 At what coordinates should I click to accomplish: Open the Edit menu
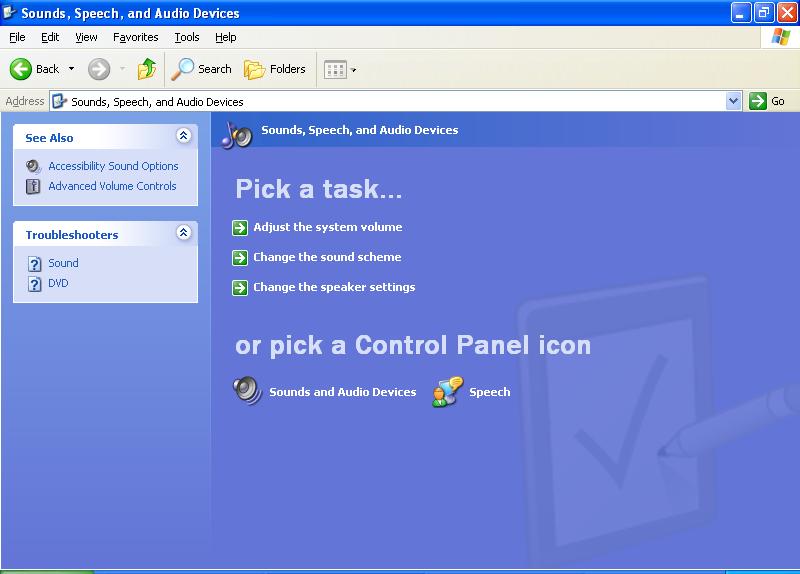[x=50, y=37]
